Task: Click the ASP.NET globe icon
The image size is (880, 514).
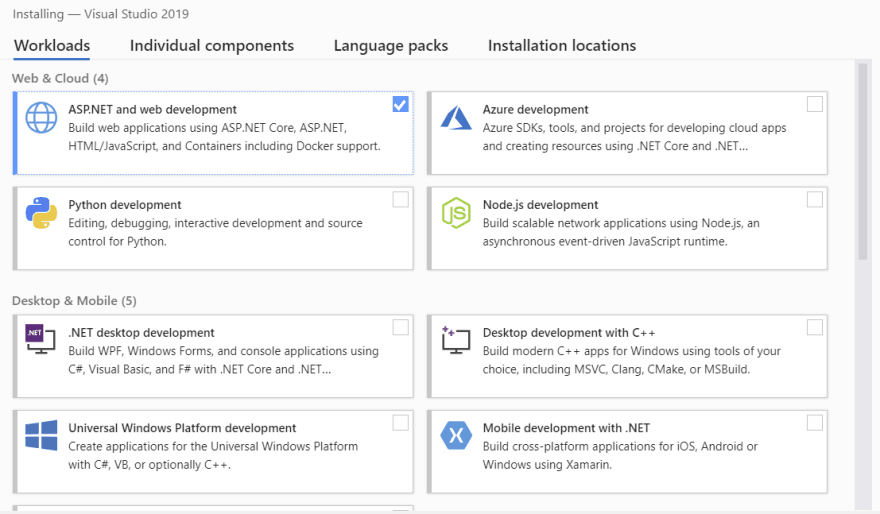Action: click(41, 118)
